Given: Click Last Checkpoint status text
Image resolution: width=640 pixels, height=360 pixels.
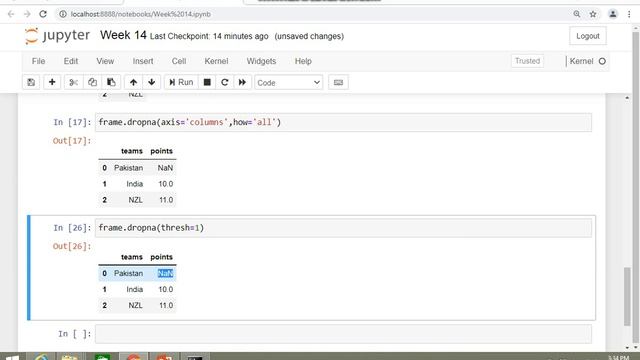Looking at the screenshot, I should pos(209,36).
